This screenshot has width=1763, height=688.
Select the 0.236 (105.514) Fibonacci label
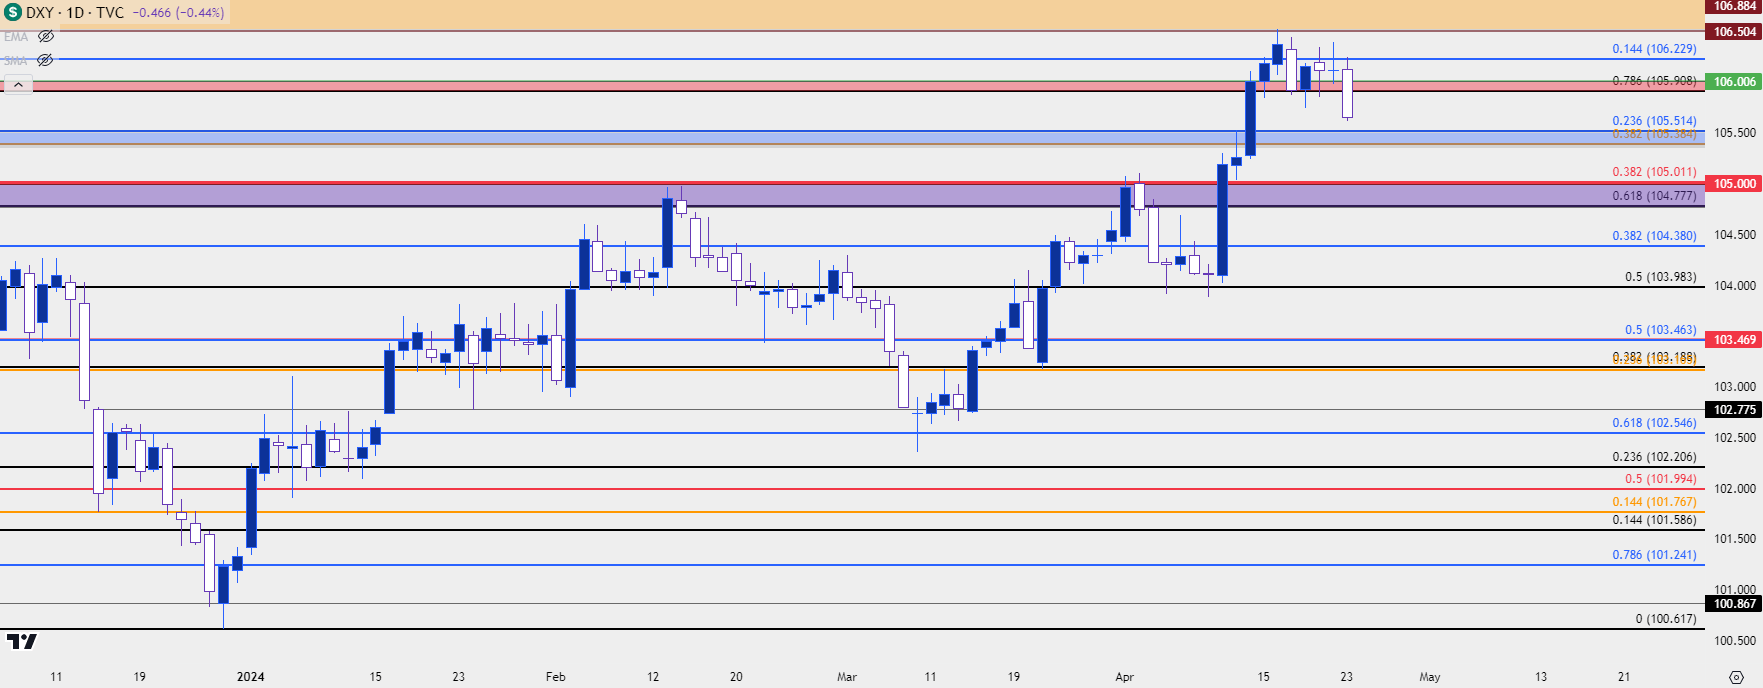point(1654,121)
